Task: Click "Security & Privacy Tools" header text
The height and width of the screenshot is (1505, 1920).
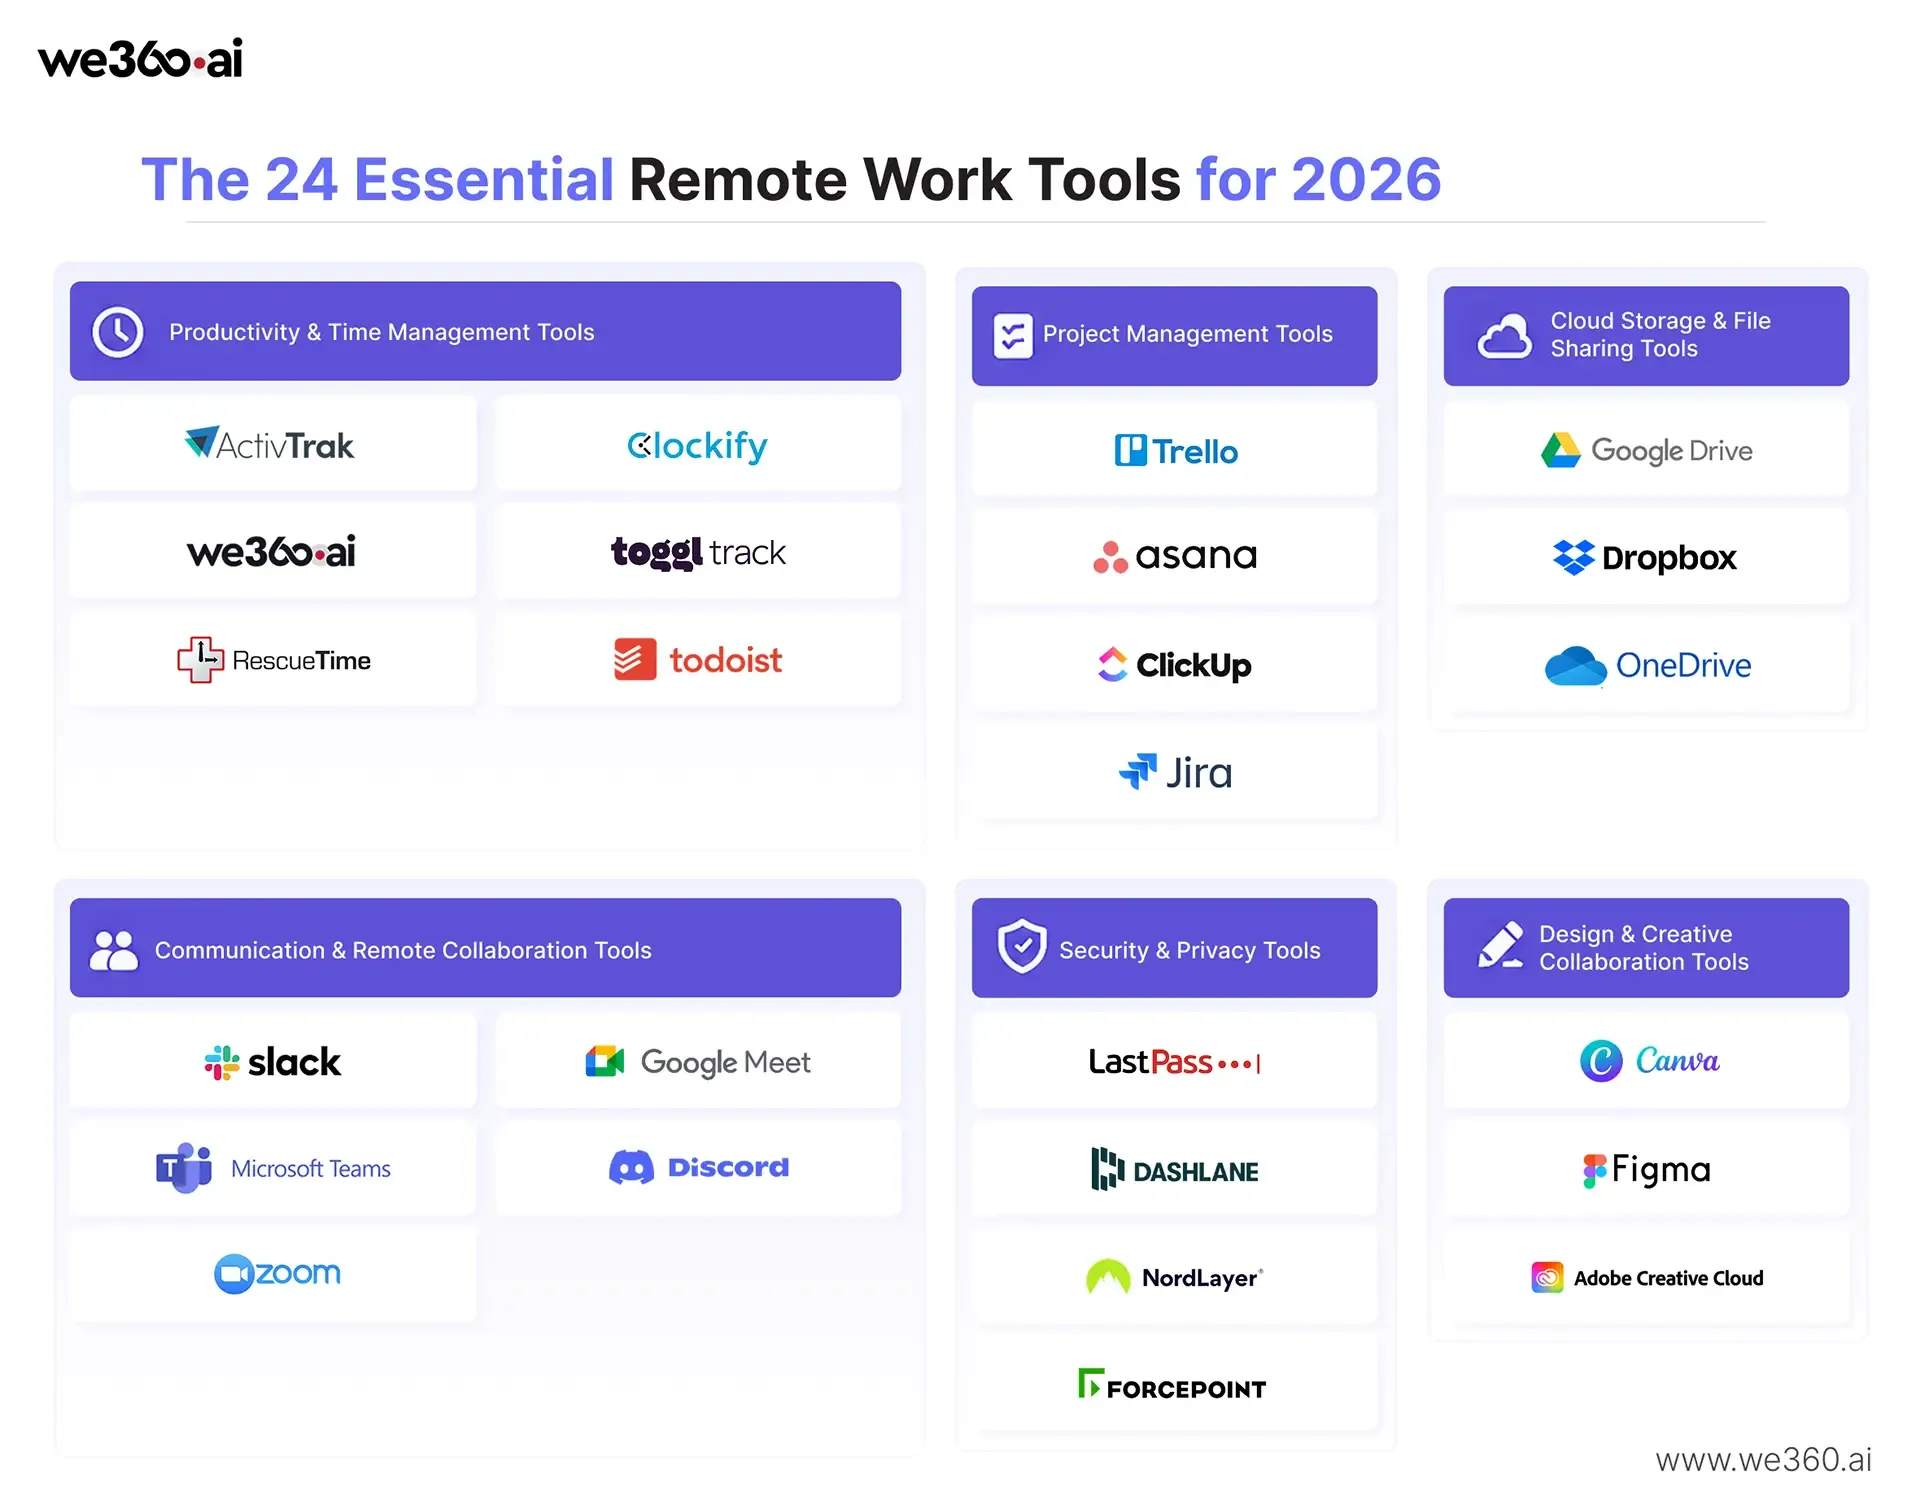Action: 1190,950
